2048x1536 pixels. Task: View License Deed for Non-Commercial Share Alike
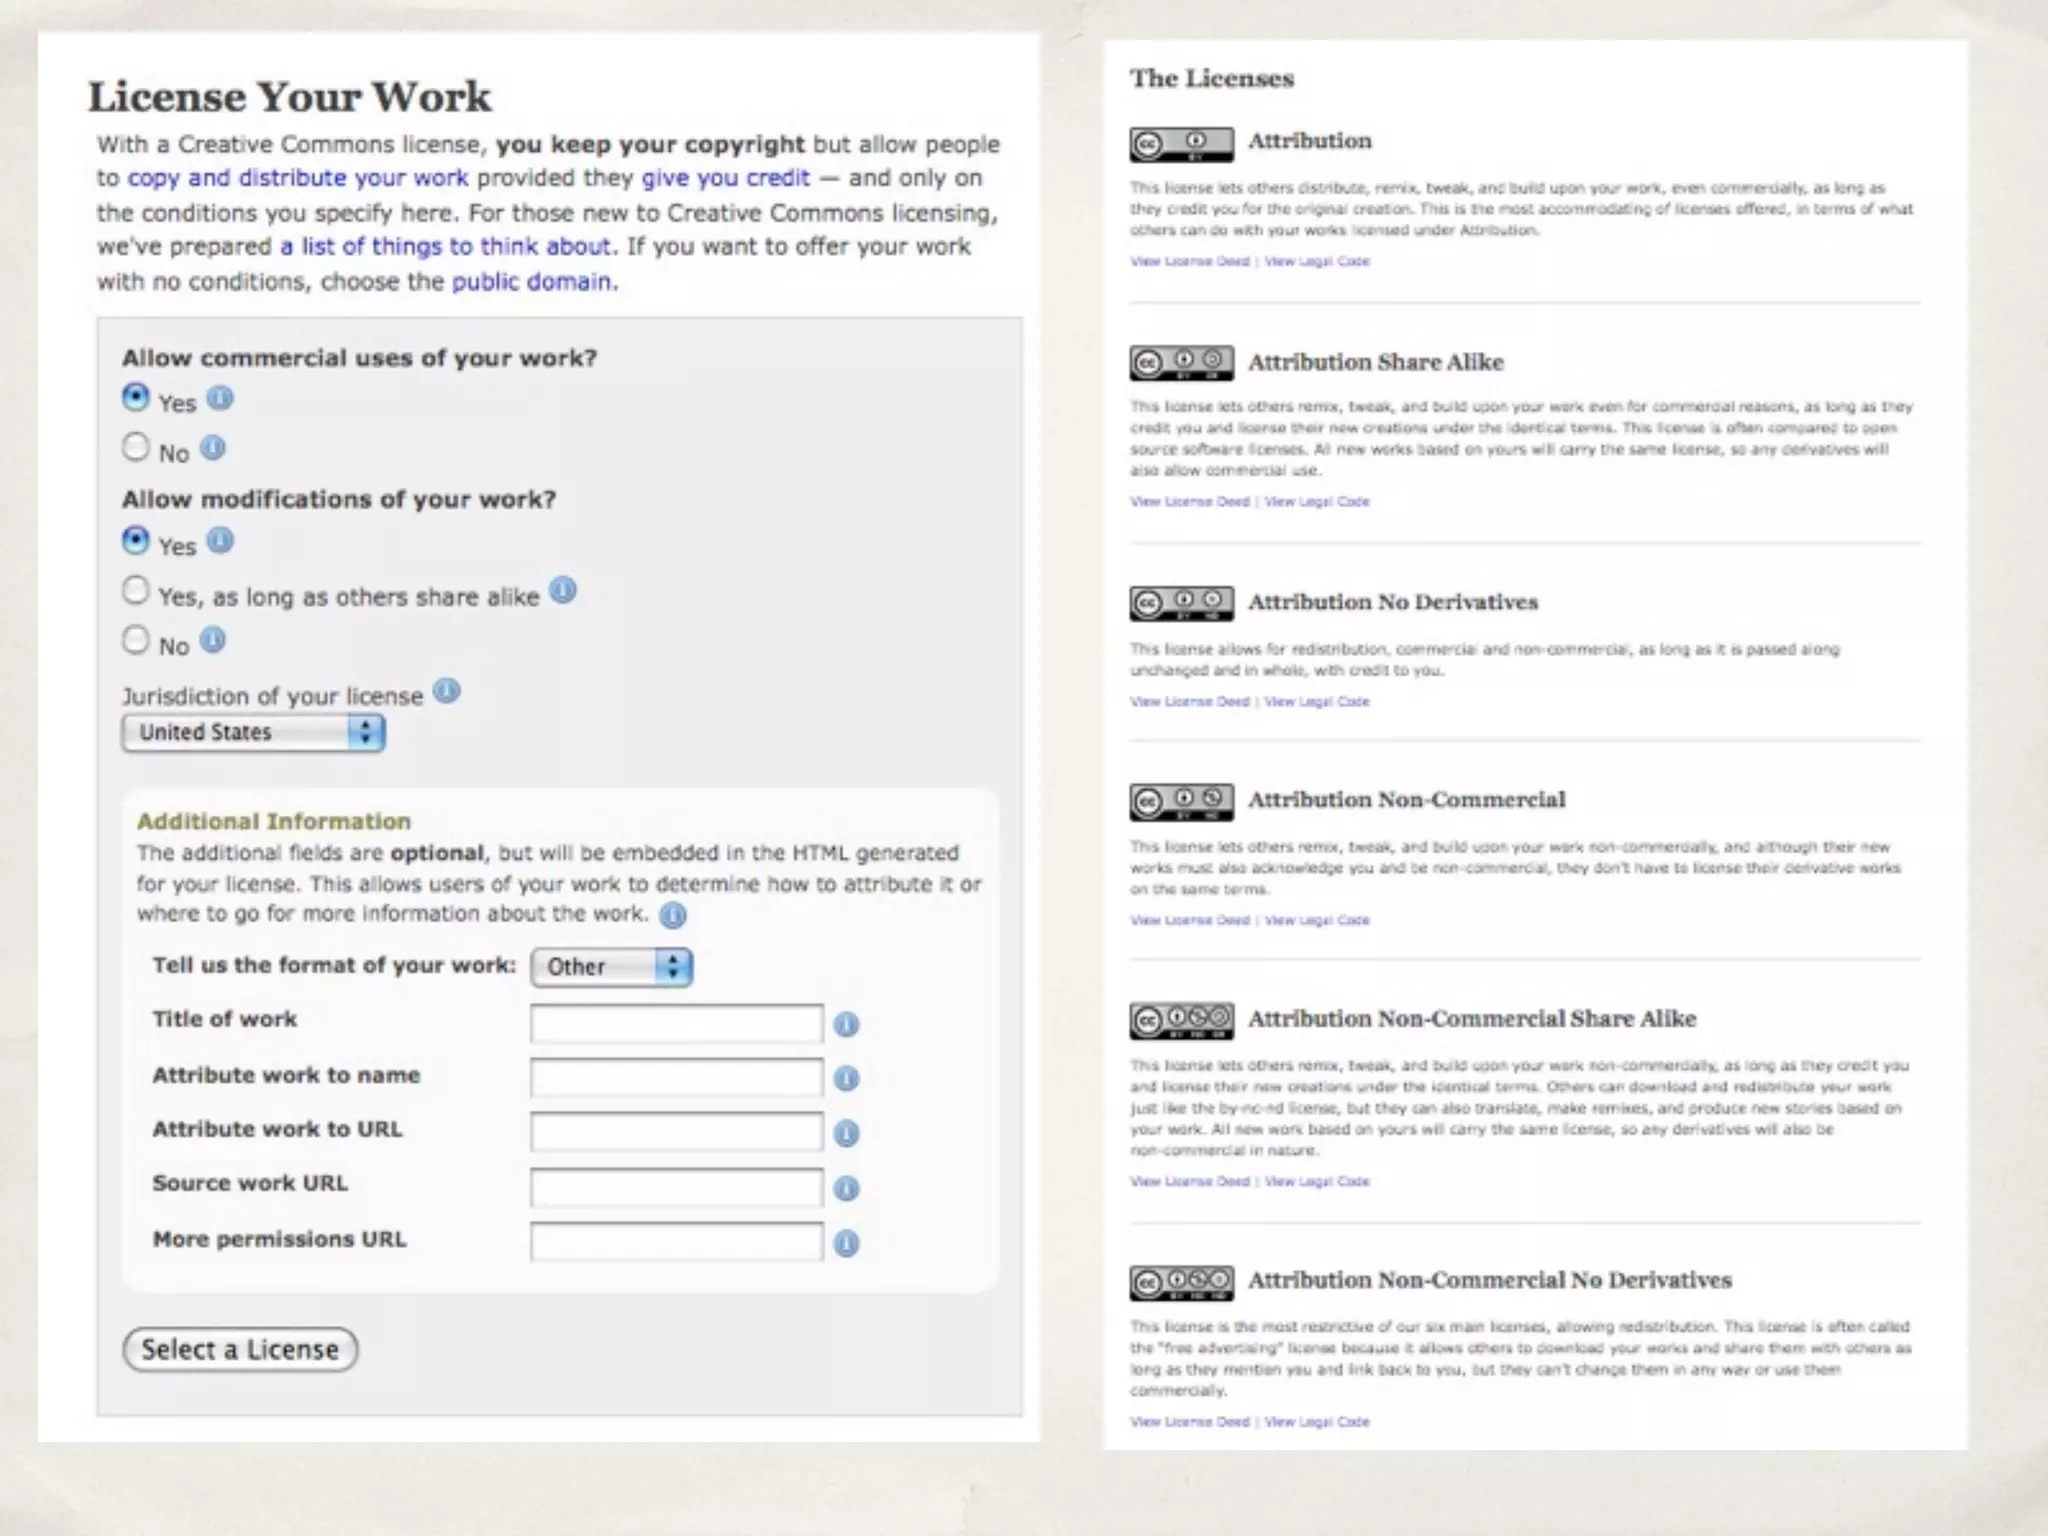1190,1182
